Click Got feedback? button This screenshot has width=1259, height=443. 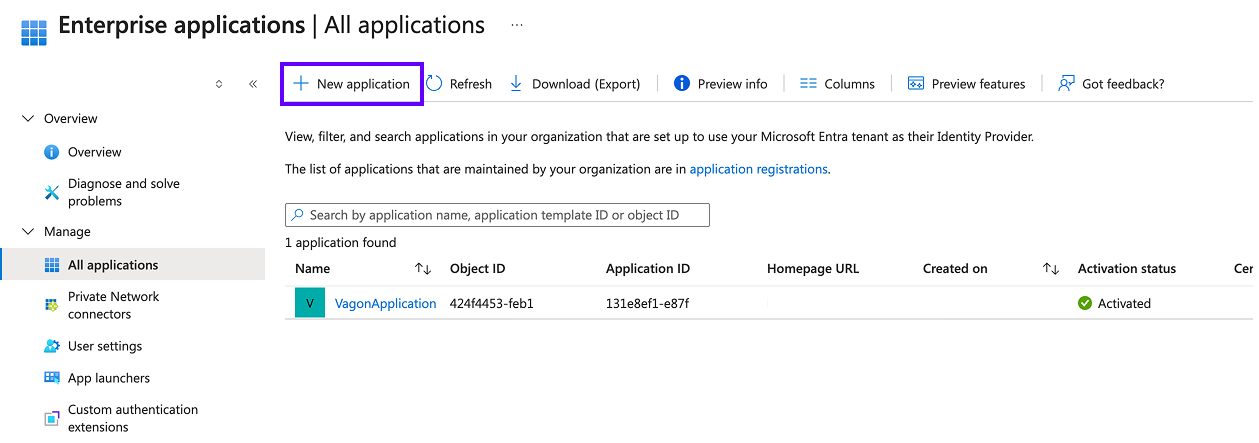(1111, 84)
